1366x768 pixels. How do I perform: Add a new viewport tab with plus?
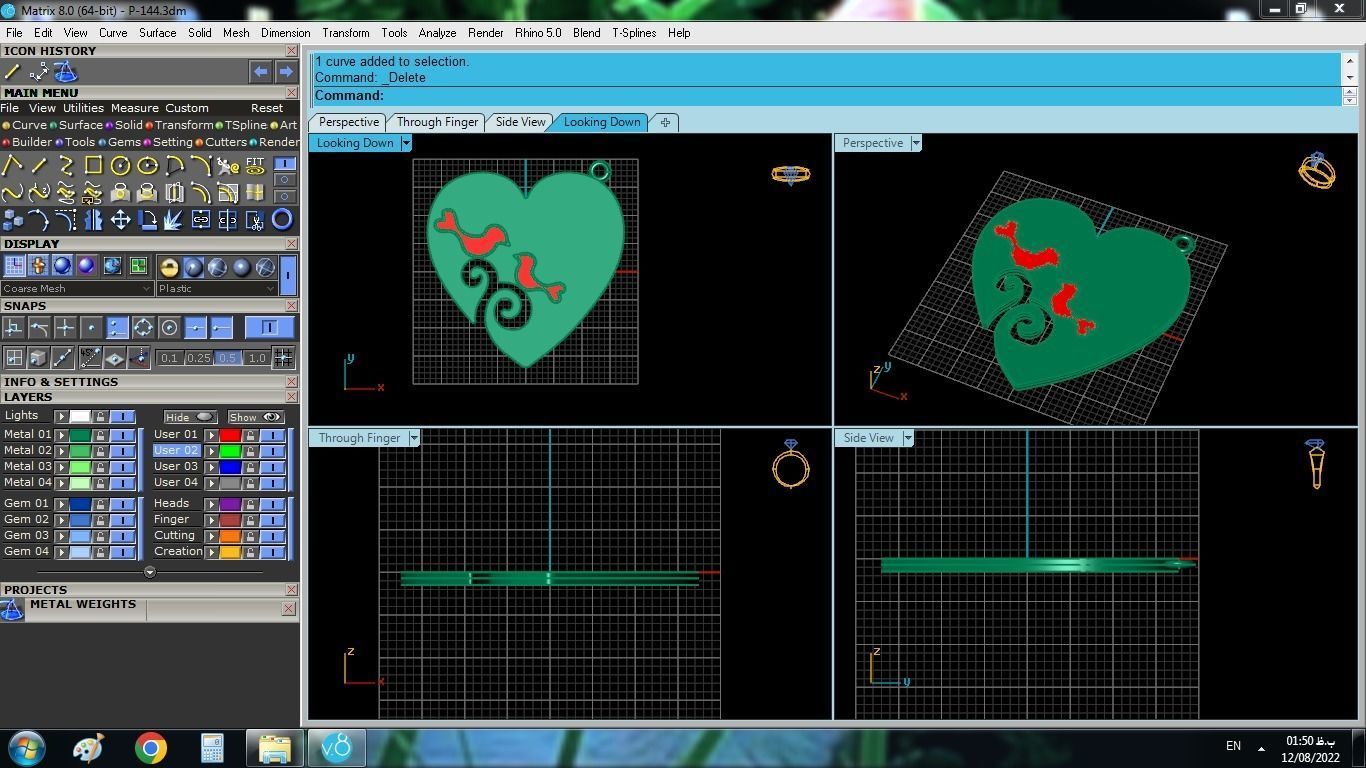click(665, 122)
